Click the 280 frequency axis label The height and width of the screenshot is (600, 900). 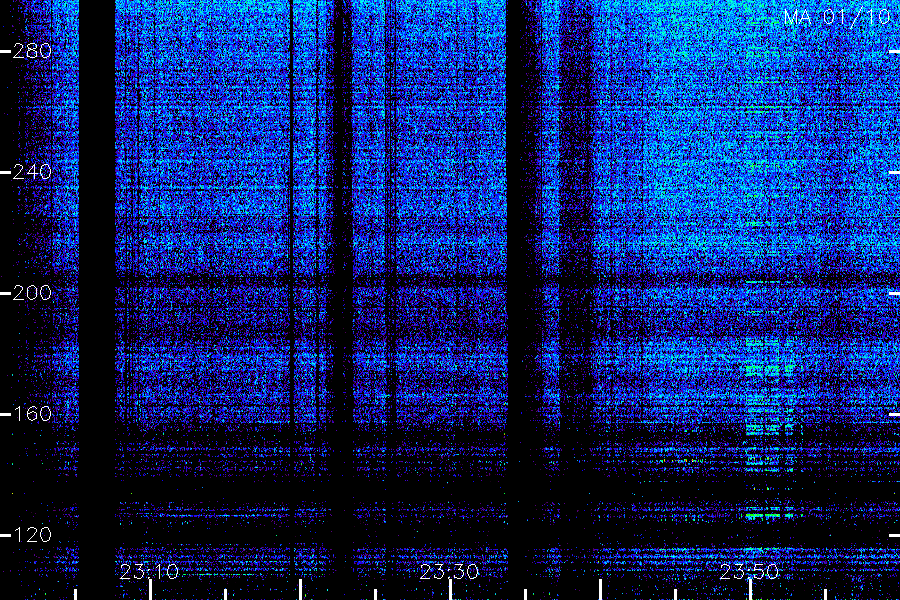(32, 51)
